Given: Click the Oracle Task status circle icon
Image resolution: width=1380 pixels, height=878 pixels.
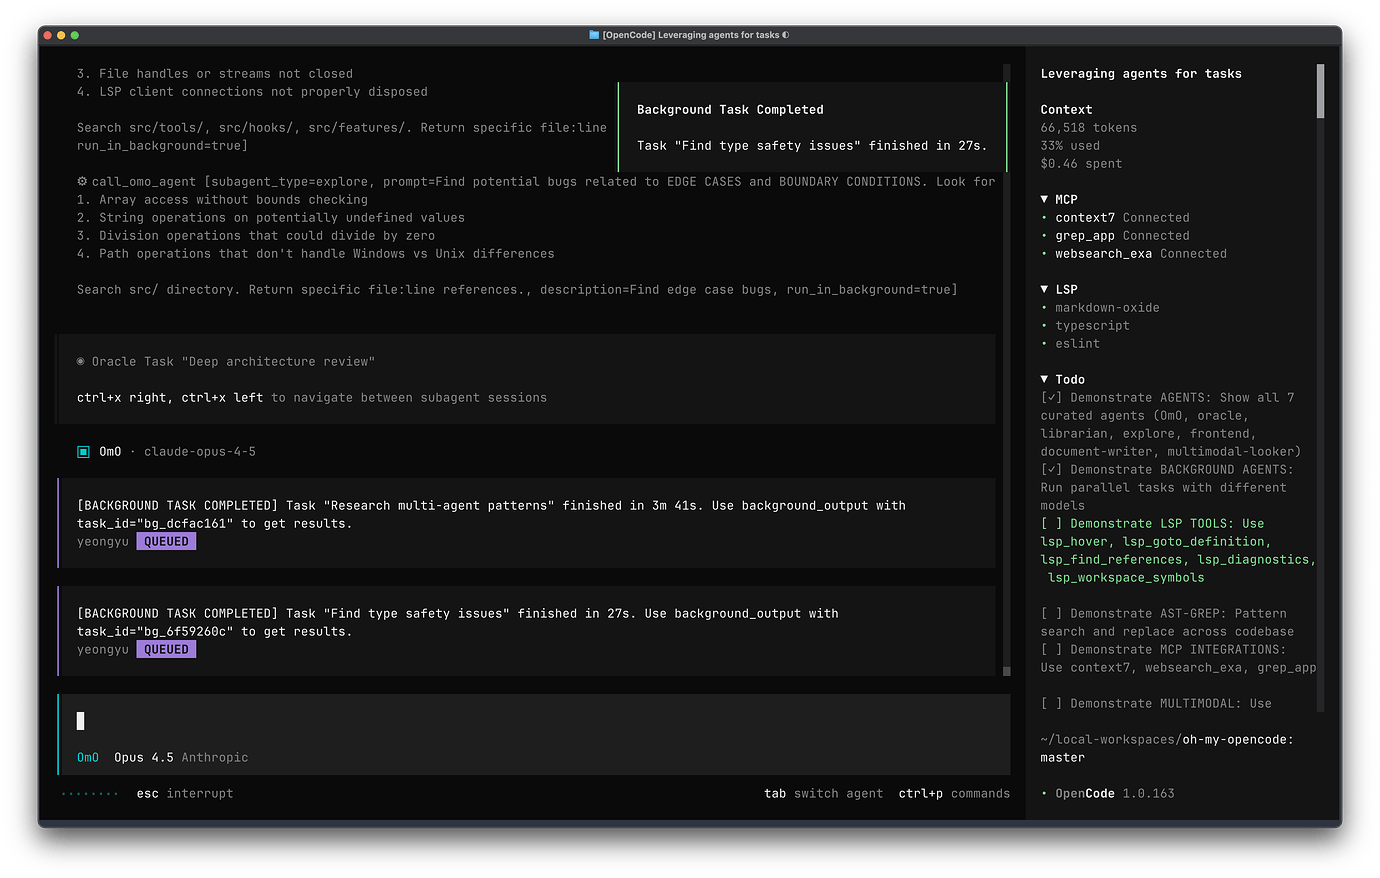Looking at the screenshot, I should tap(81, 362).
